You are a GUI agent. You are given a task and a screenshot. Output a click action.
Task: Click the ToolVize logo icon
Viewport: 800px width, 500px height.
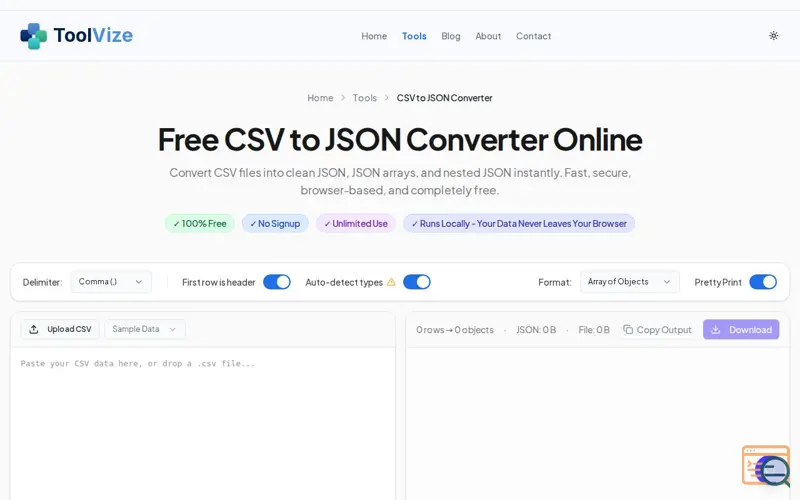(33, 36)
